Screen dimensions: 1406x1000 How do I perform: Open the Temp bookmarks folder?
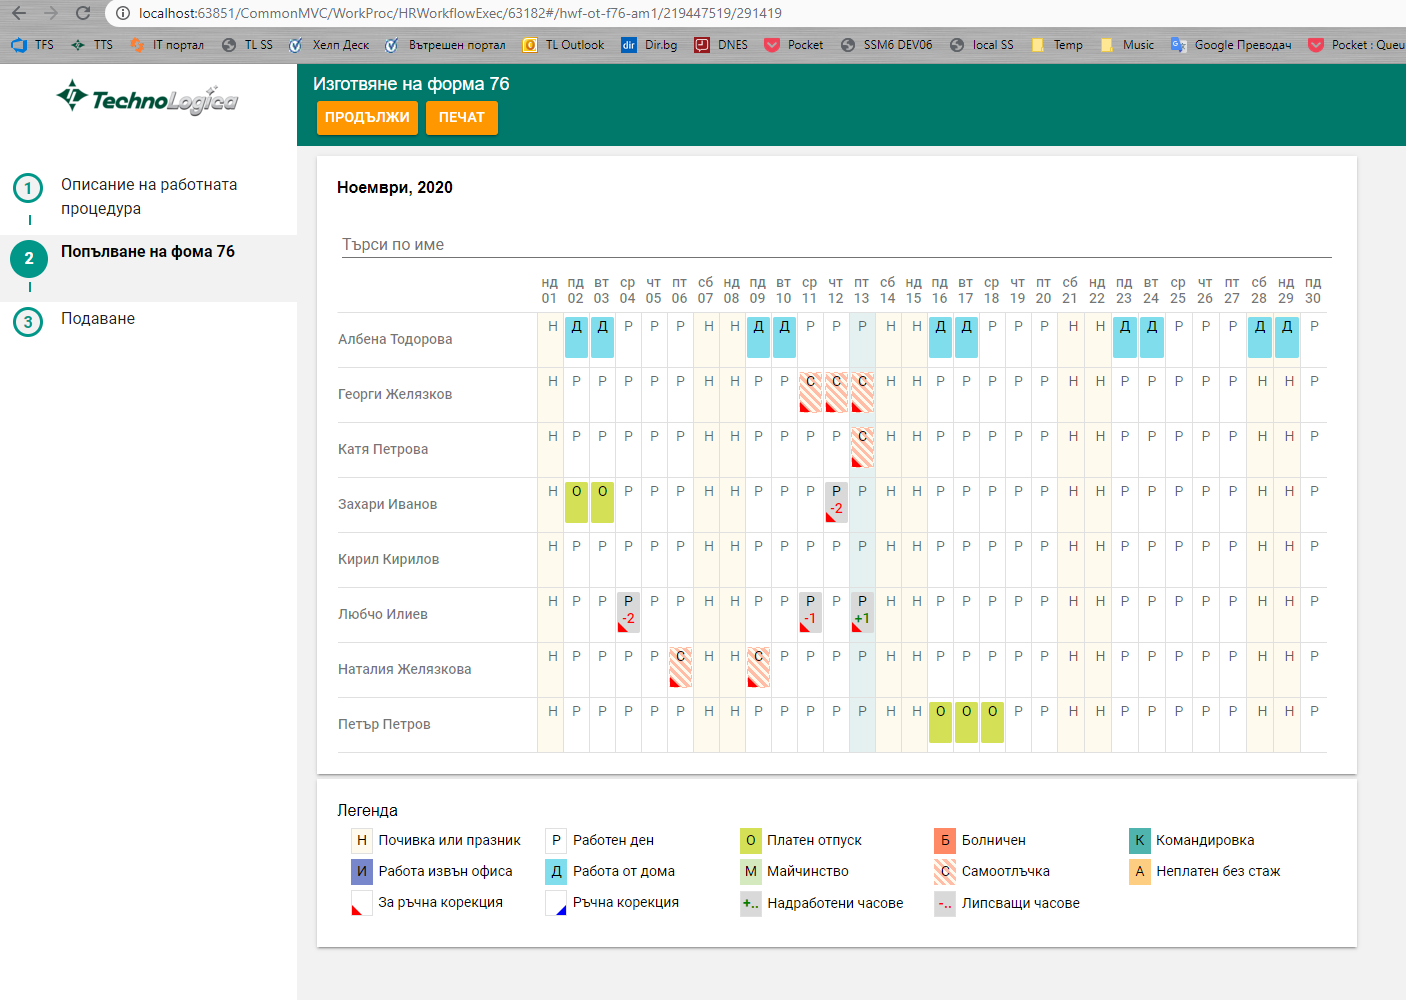[x=1057, y=45]
